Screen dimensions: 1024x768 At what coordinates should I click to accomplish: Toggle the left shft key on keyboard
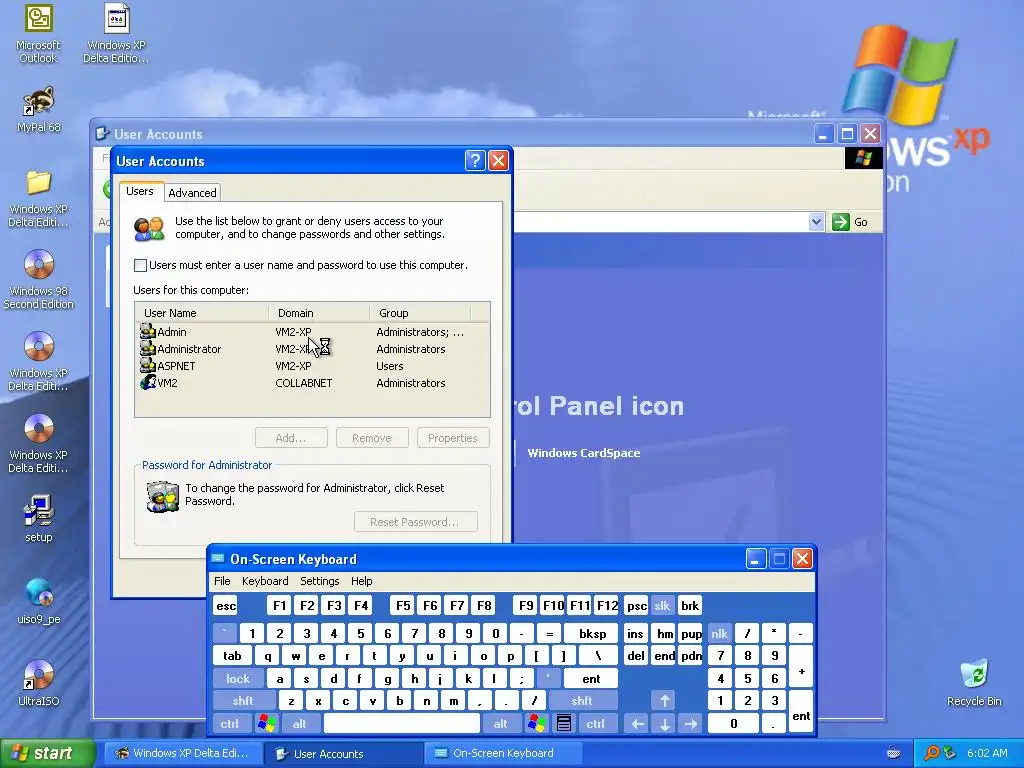(x=243, y=701)
